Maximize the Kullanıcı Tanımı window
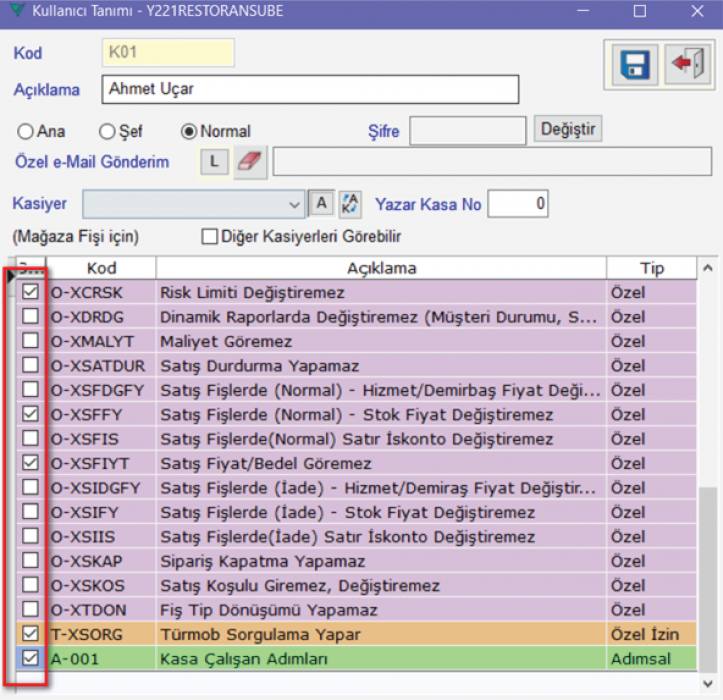Viewport: 723px width, 700px height. click(x=640, y=12)
